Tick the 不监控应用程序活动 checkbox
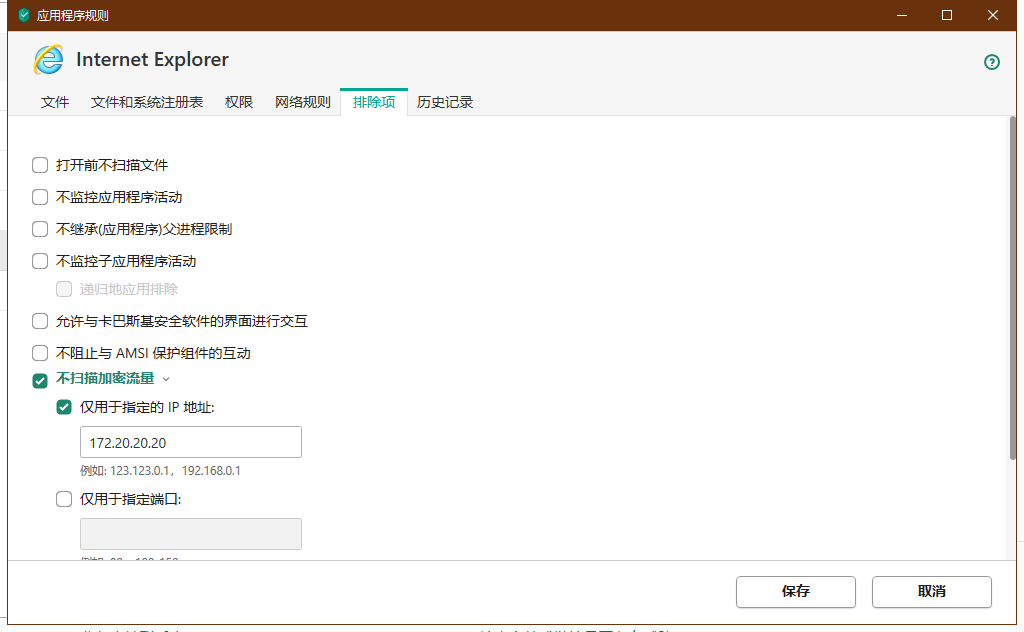 40,197
